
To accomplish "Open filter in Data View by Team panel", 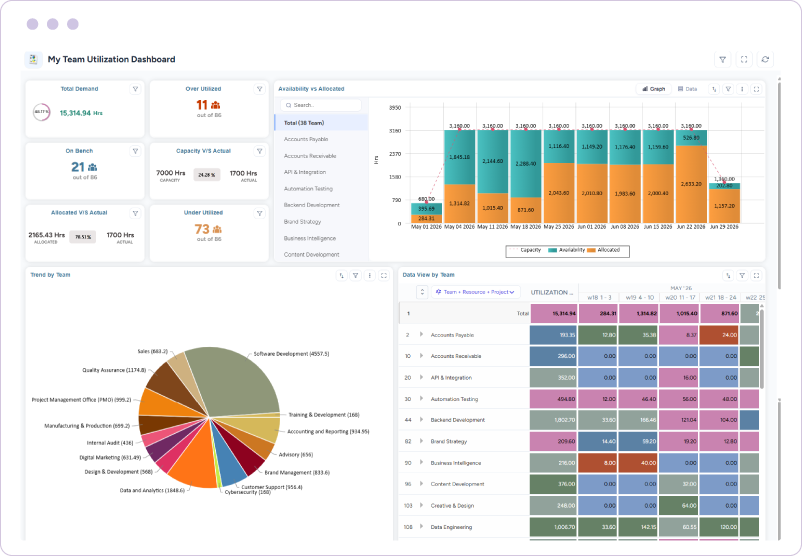I will [x=742, y=276].
